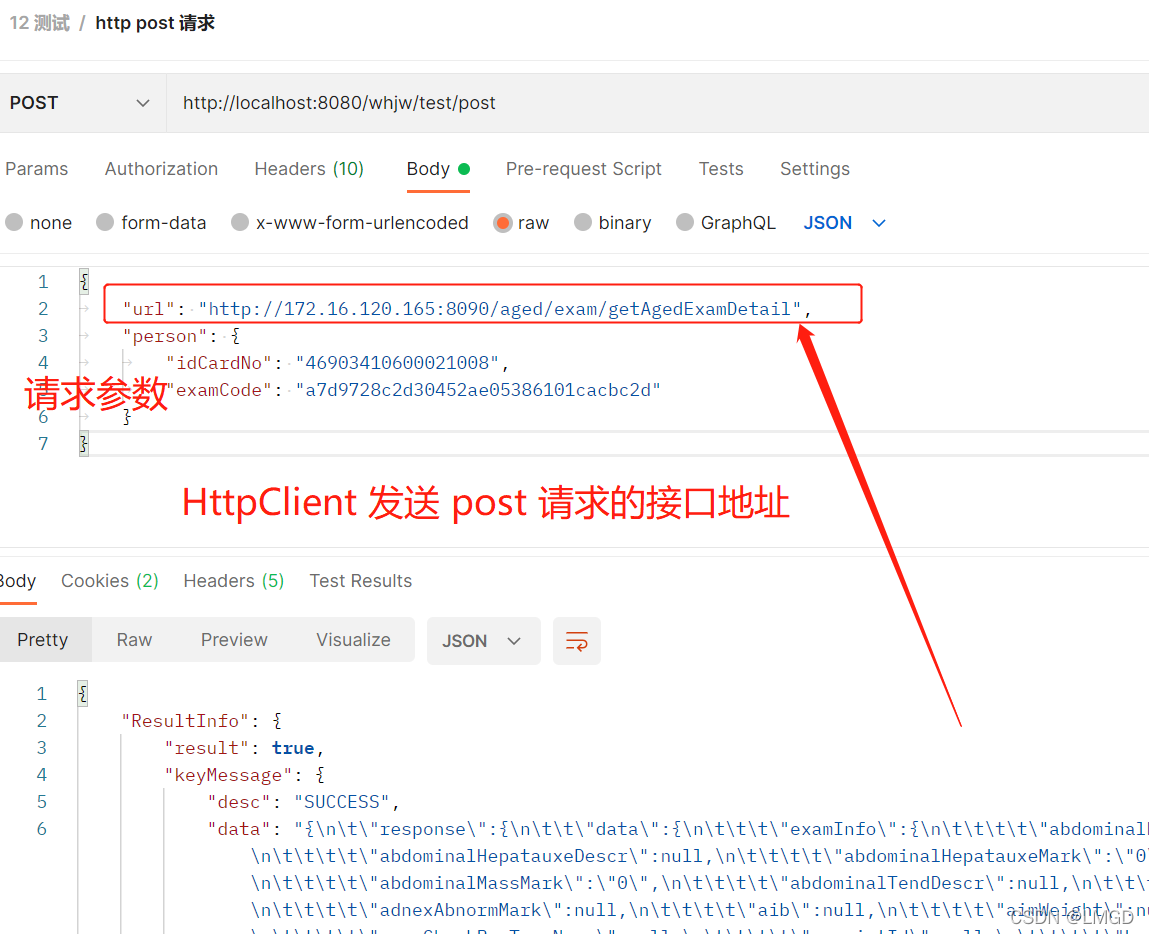1149x934 pixels.
Task: Open response JSON format dropdown
Action: [484, 641]
